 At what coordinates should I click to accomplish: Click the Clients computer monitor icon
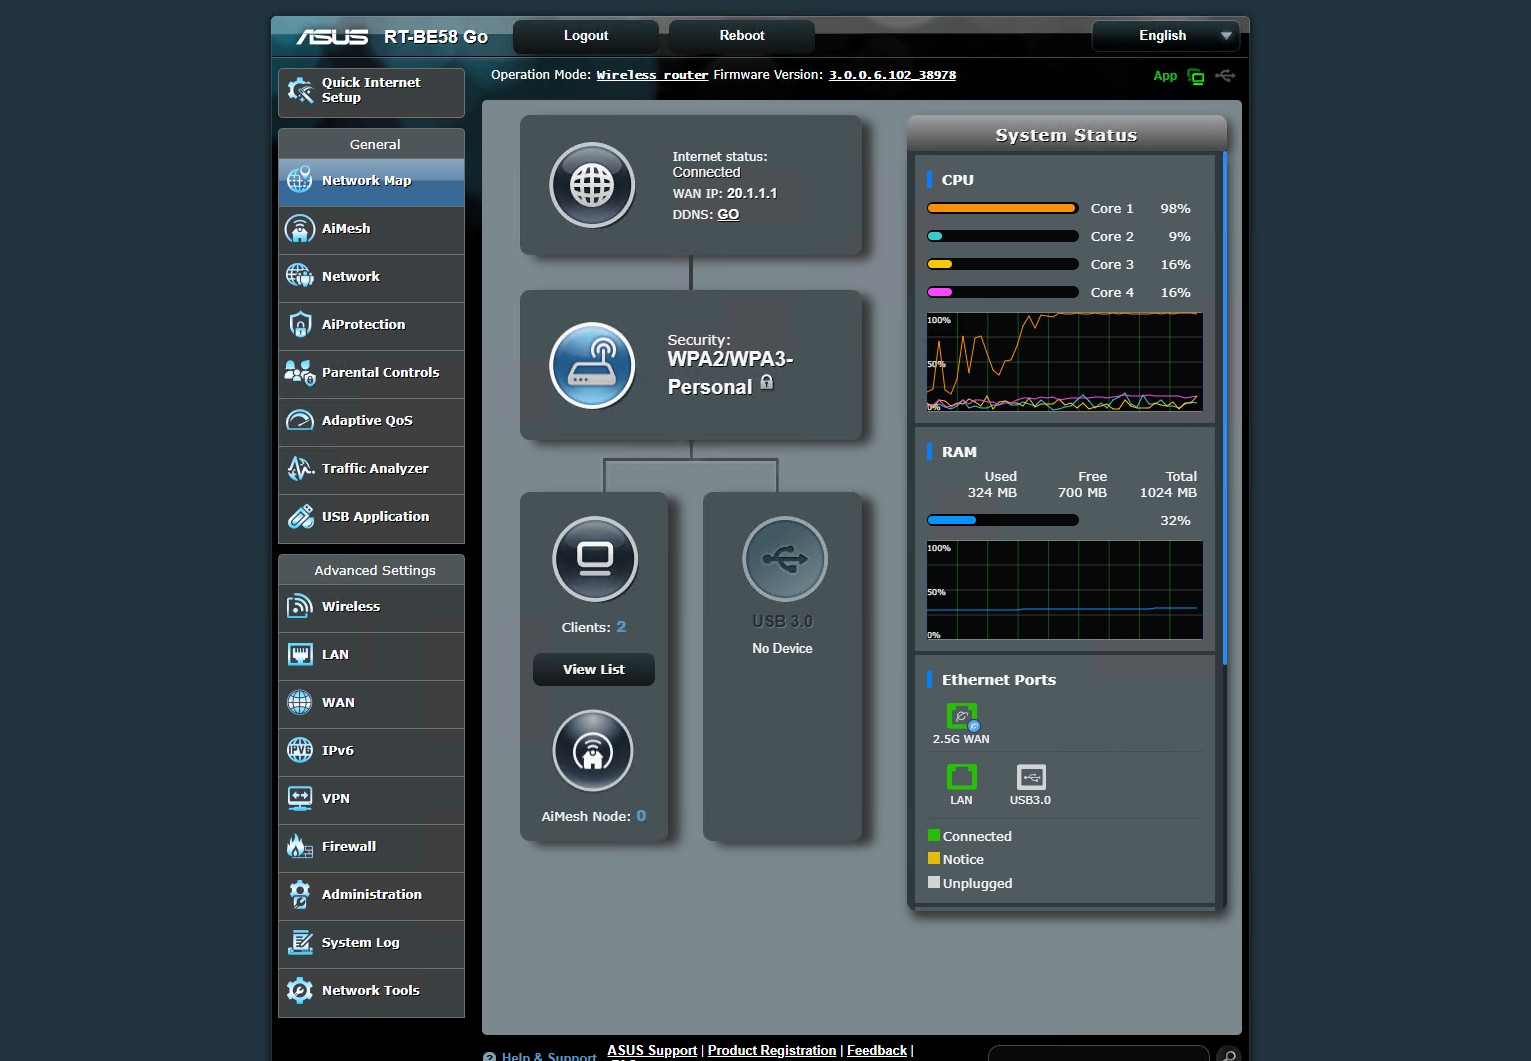[595, 558]
